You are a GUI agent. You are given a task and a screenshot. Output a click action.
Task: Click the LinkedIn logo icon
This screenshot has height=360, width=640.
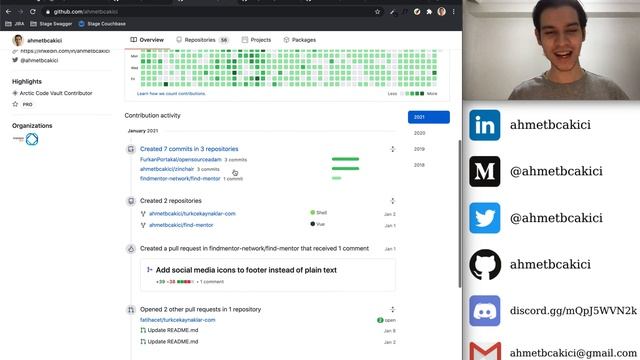tap(484, 125)
